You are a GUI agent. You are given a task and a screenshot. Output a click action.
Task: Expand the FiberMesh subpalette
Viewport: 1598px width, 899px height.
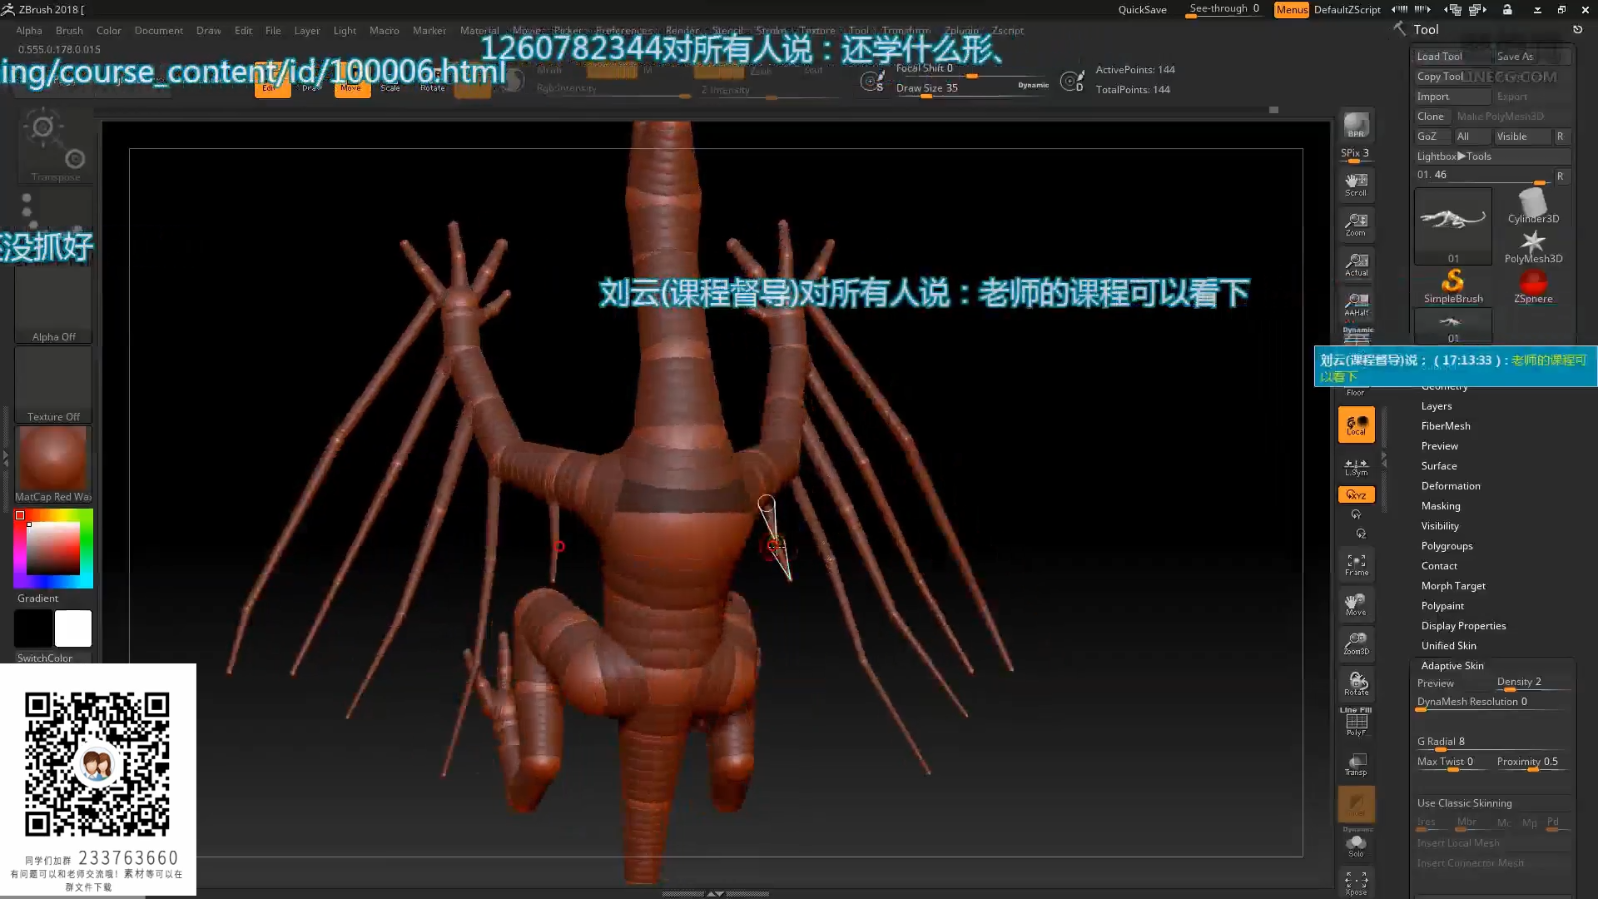[1446, 426]
